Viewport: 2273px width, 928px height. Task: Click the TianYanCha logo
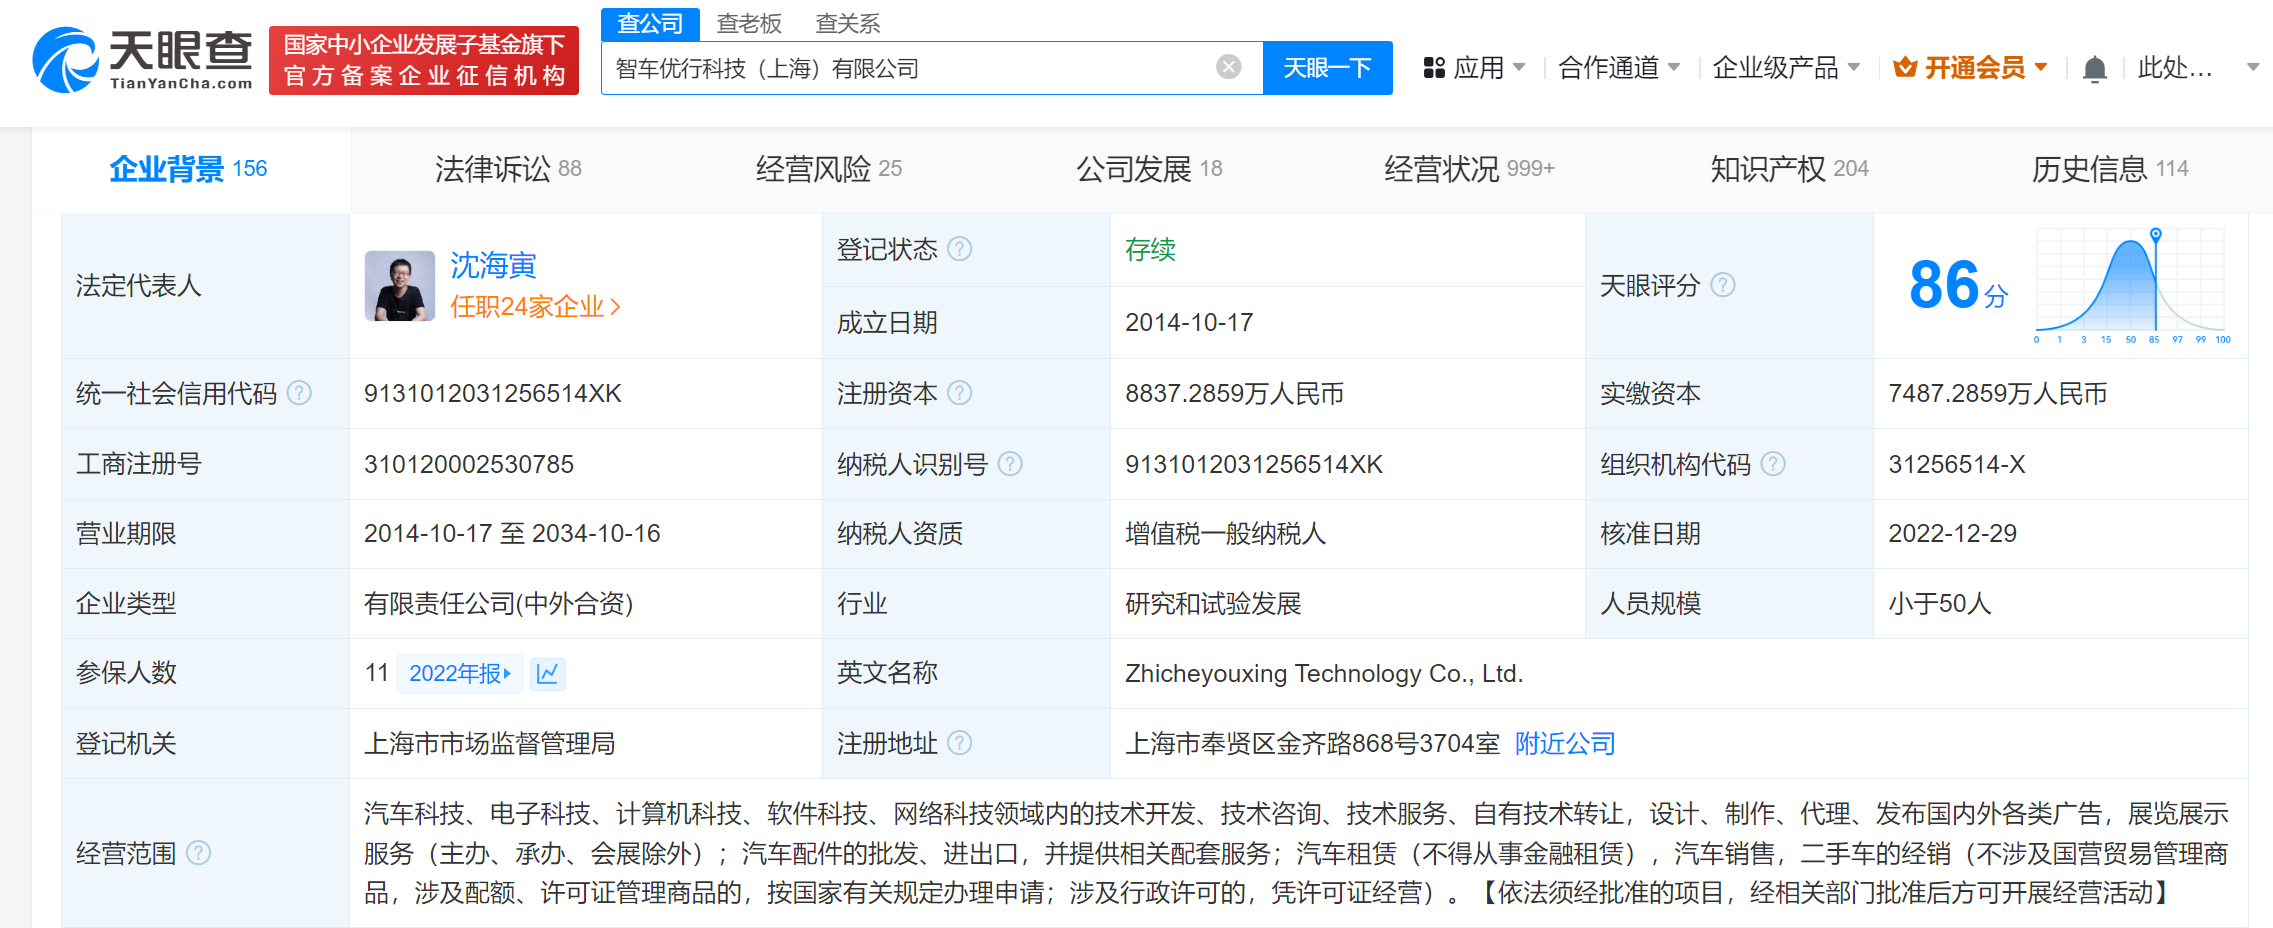click(x=142, y=60)
